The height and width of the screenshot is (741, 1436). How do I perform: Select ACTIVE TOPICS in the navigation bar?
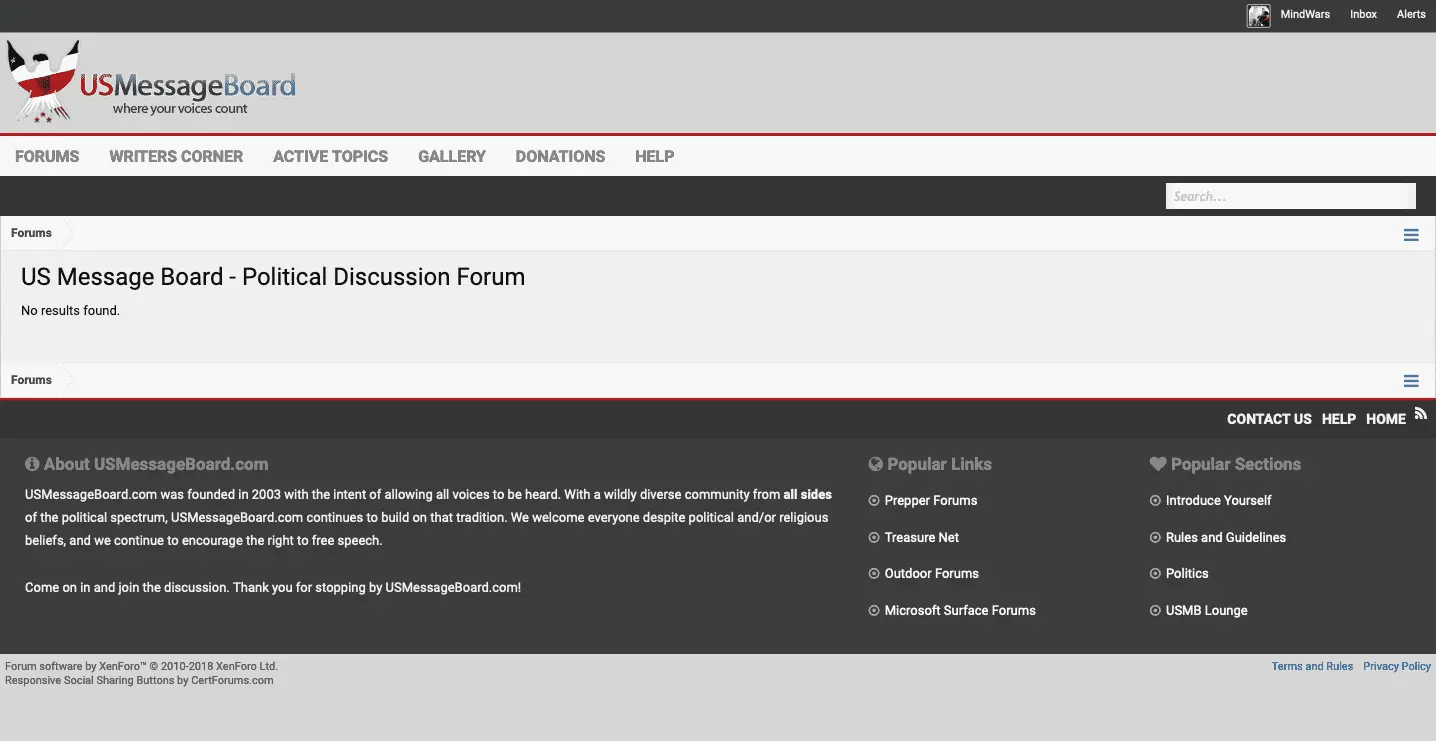(330, 156)
